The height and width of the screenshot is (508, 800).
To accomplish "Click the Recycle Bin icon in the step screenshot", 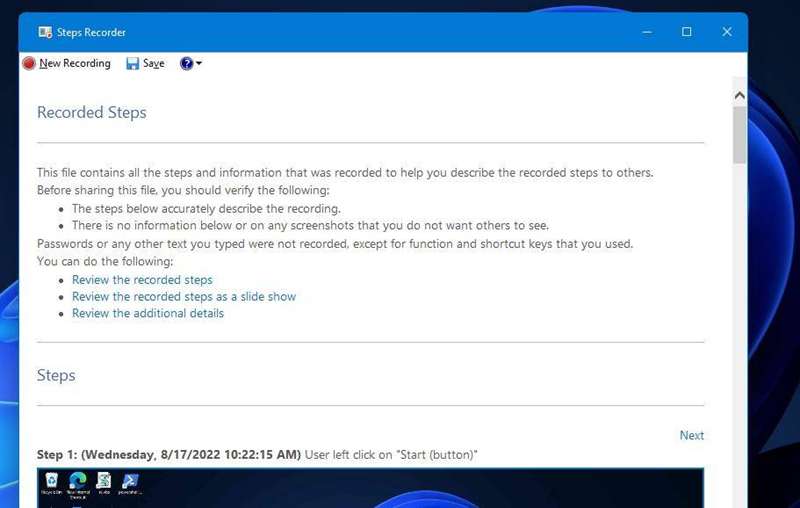I will (x=50, y=482).
